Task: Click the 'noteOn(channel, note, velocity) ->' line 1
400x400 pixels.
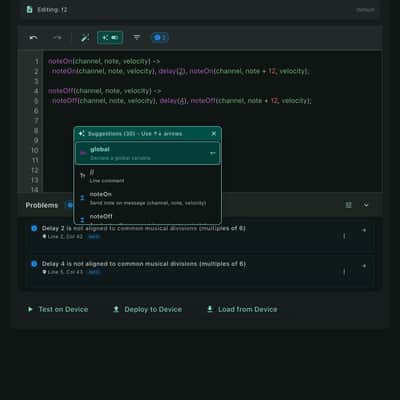Action: pyautogui.click(x=104, y=61)
